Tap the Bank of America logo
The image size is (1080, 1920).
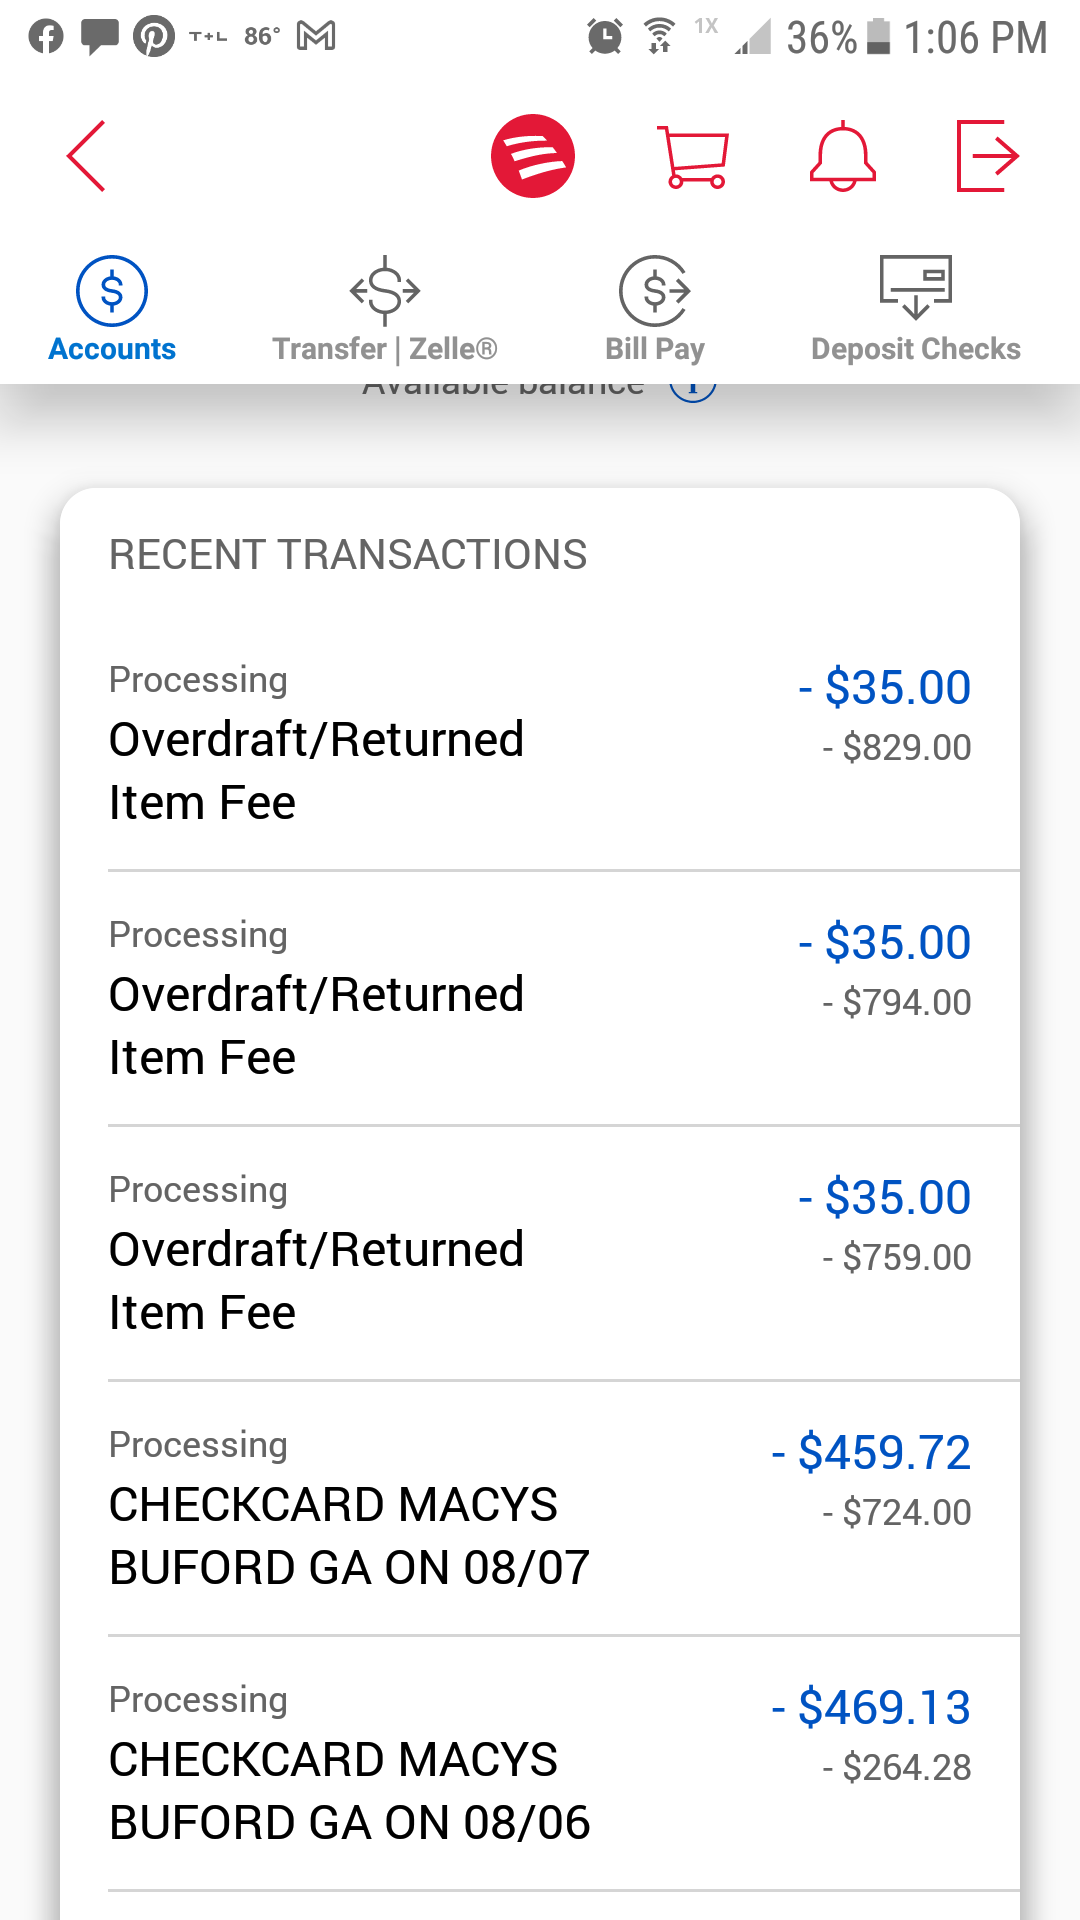click(x=532, y=156)
